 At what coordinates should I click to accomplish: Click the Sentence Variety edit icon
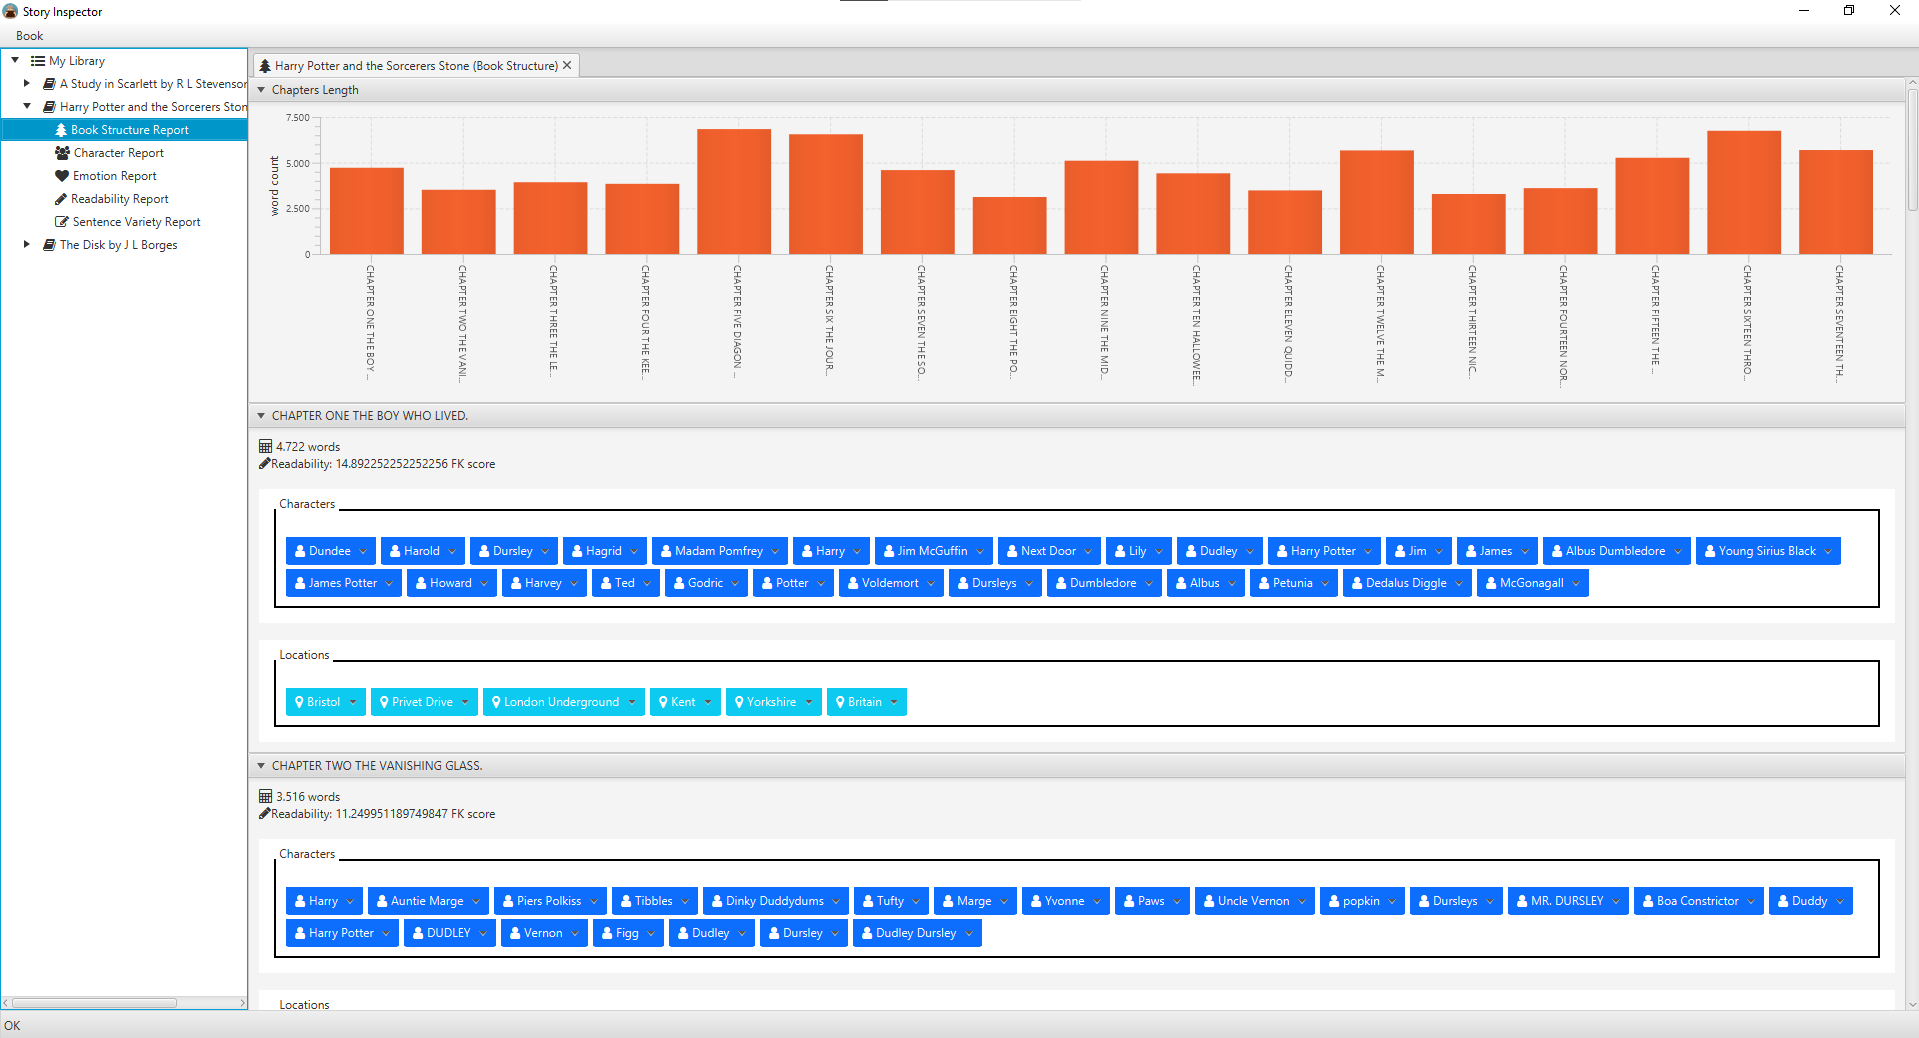tap(62, 222)
